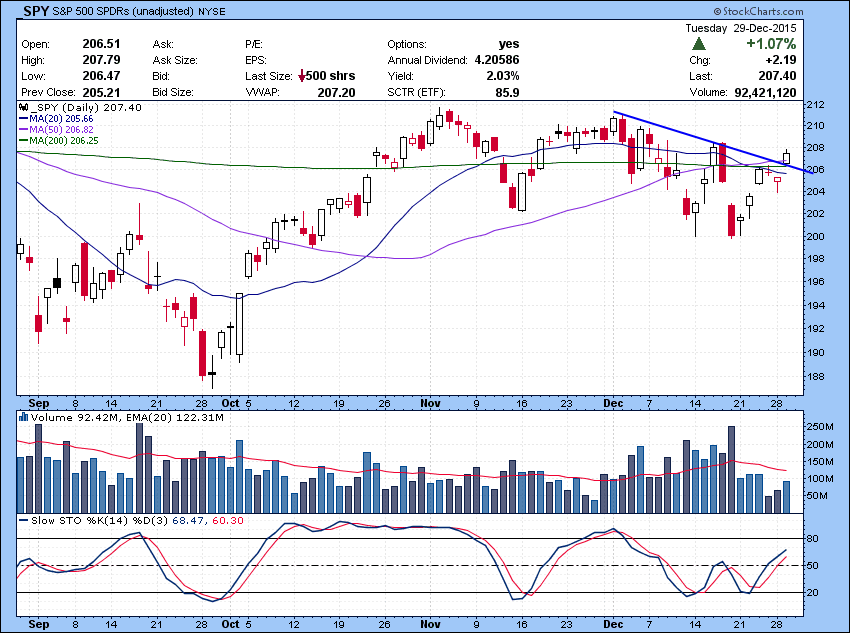850x633 pixels.
Task: Click the tallest December volume bar
Action: pos(731,469)
